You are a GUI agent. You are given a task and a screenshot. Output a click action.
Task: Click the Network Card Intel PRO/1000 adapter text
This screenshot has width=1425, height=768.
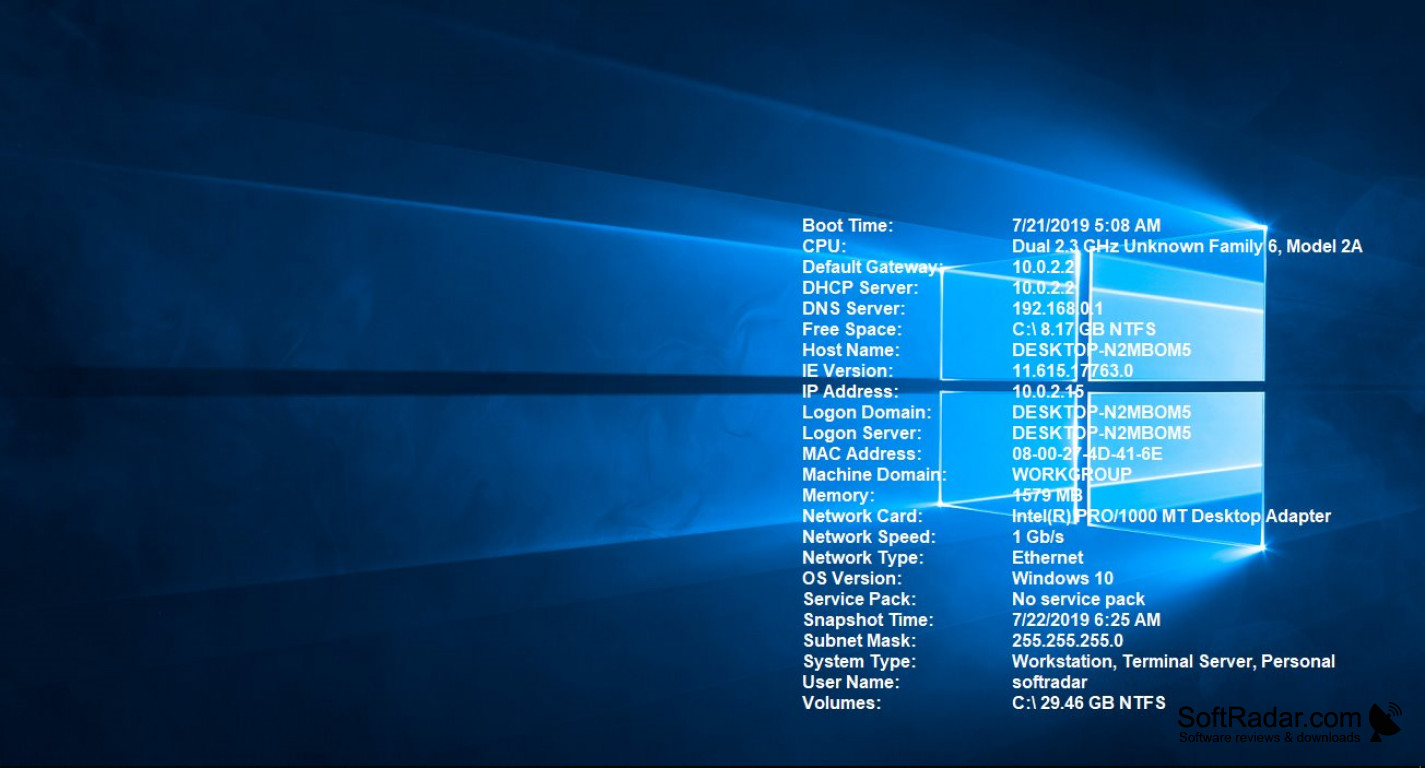click(1171, 516)
